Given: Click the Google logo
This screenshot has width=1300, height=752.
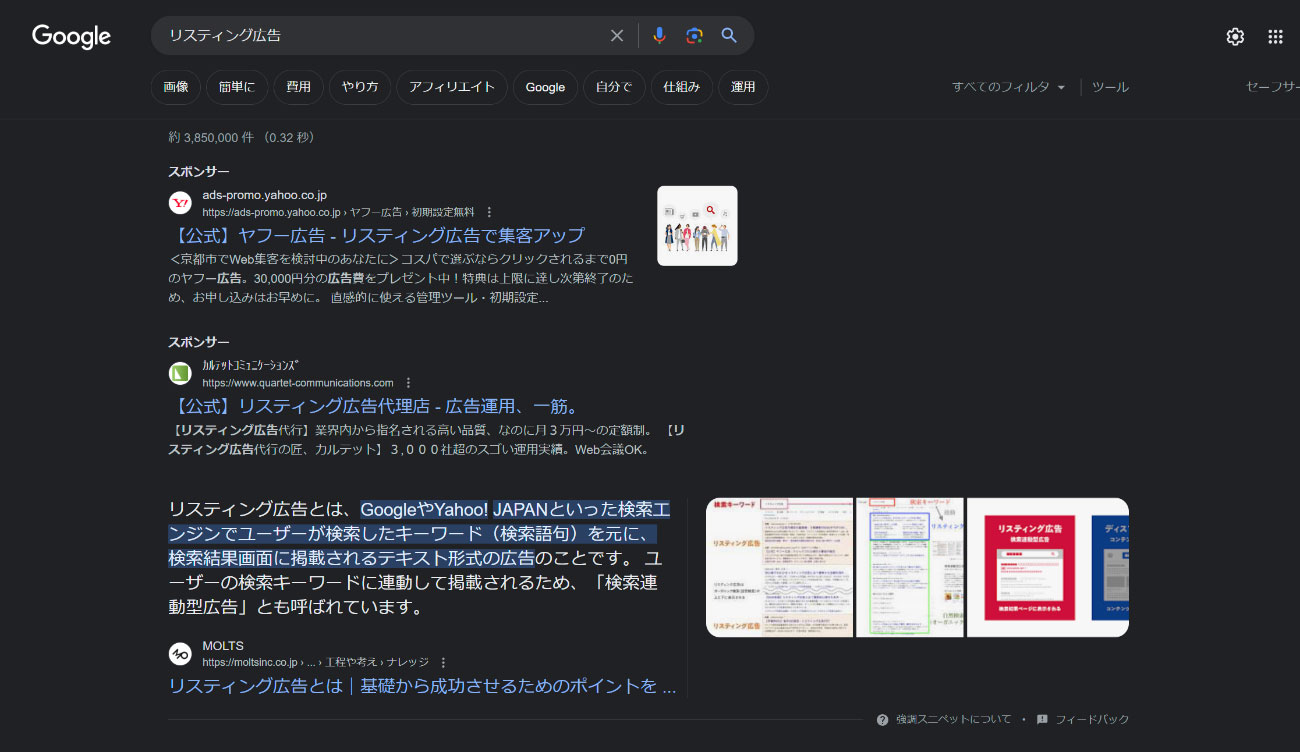Looking at the screenshot, I should point(71,36).
